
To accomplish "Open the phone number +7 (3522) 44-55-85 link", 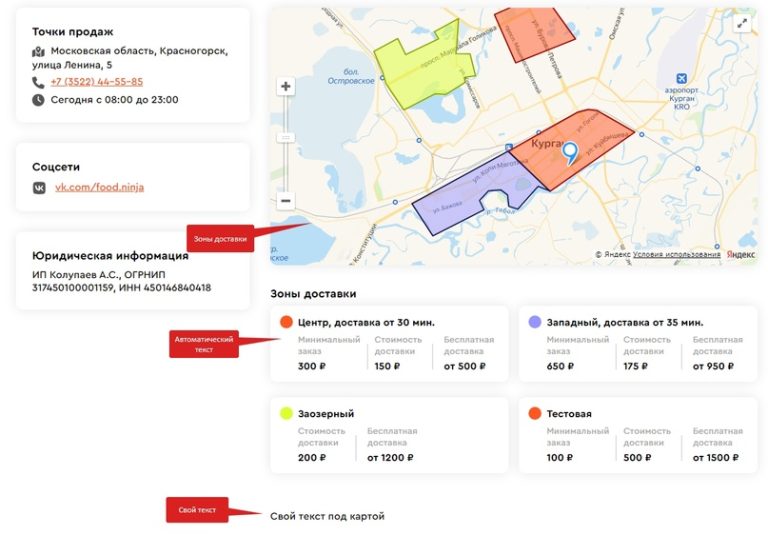I will [x=96, y=82].
